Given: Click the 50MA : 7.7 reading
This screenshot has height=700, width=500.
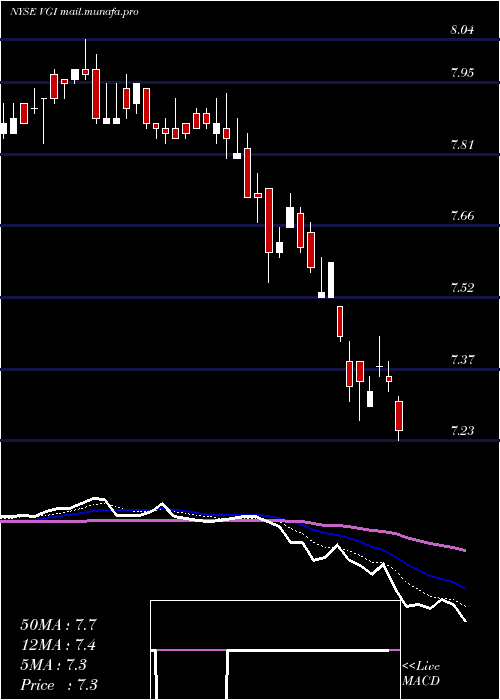Looking at the screenshot, I should (x=58, y=625).
